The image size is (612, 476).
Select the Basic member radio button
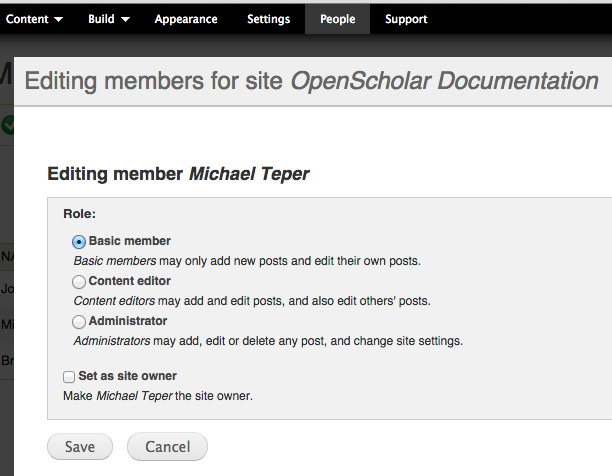pos(79,242)
